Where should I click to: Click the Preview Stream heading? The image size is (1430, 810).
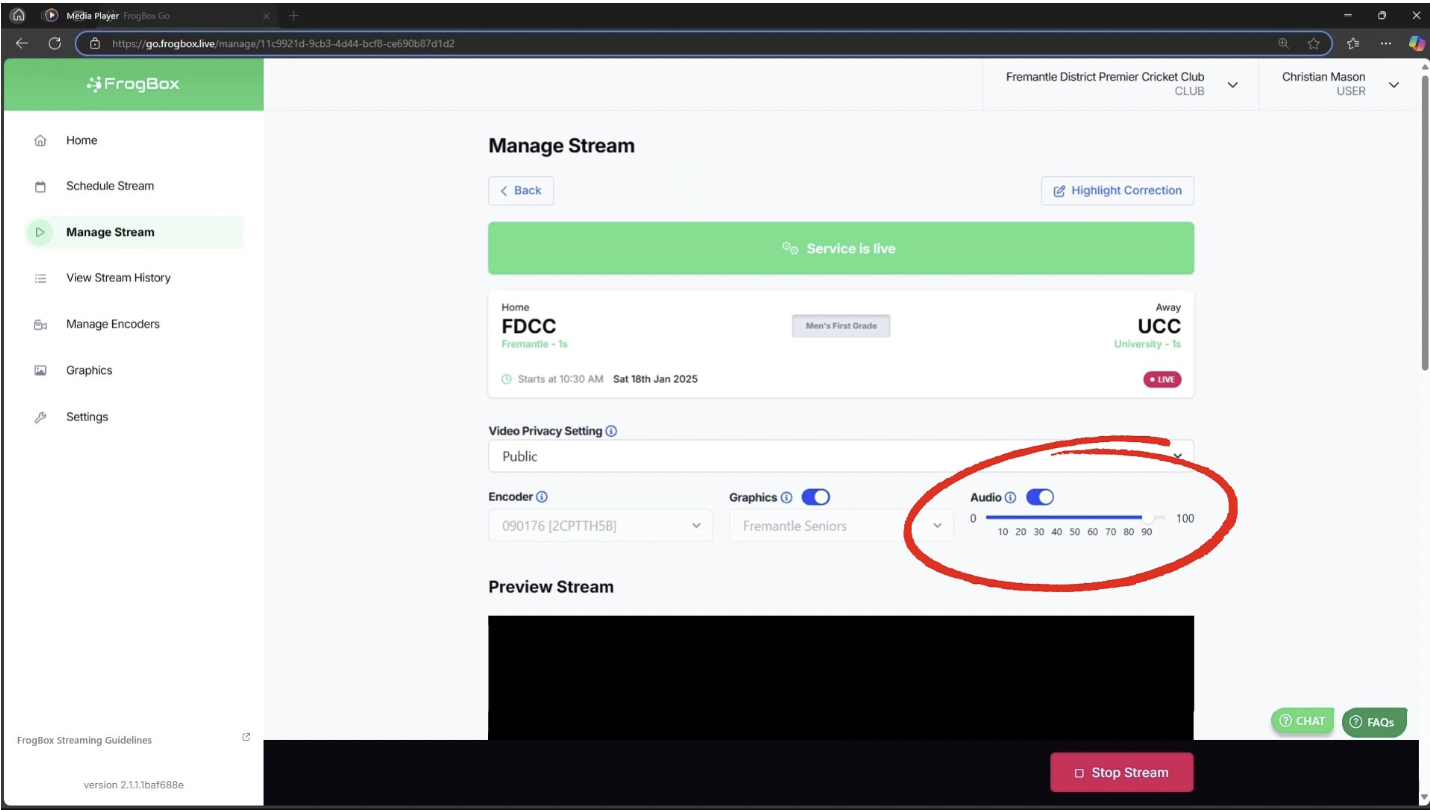[x=551, y=587]
